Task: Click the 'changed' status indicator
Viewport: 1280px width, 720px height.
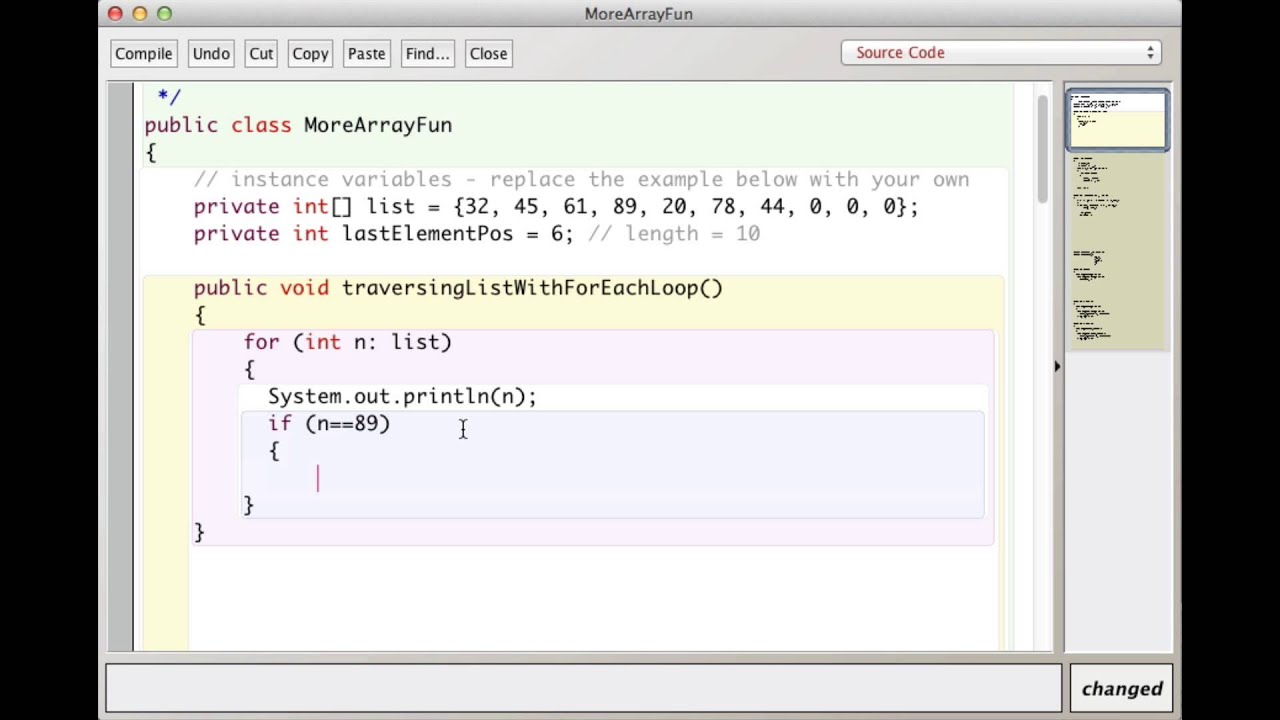Action: 1122,689
